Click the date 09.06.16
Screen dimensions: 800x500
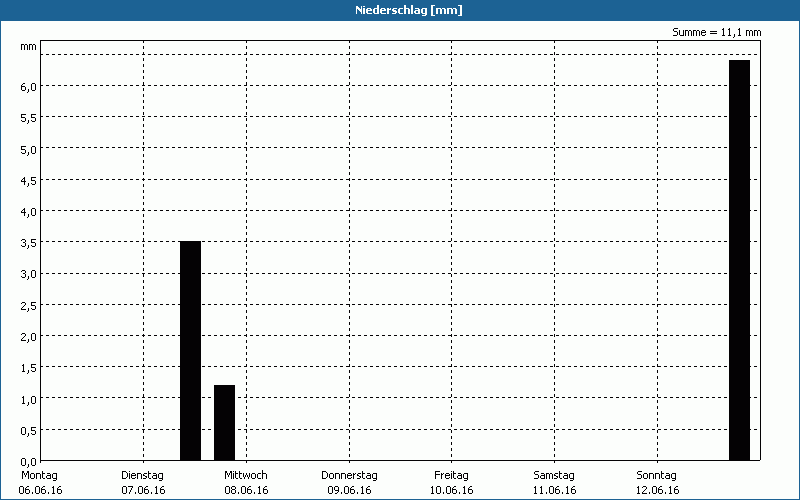(x=349, y=490)
